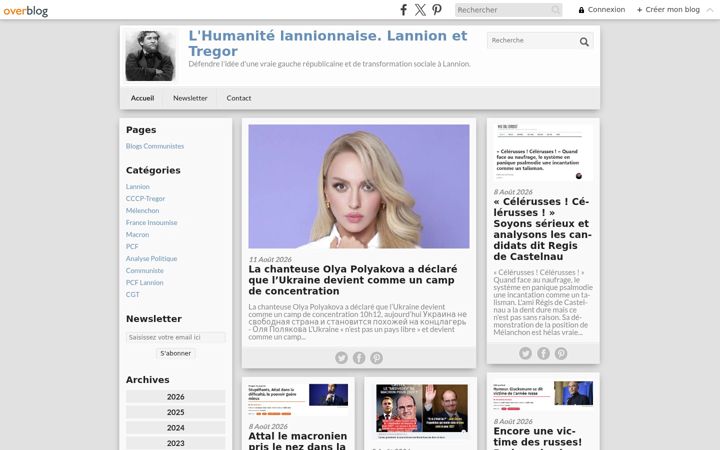Click the S'abonner button
720x450 pixels.
[175, 353]
